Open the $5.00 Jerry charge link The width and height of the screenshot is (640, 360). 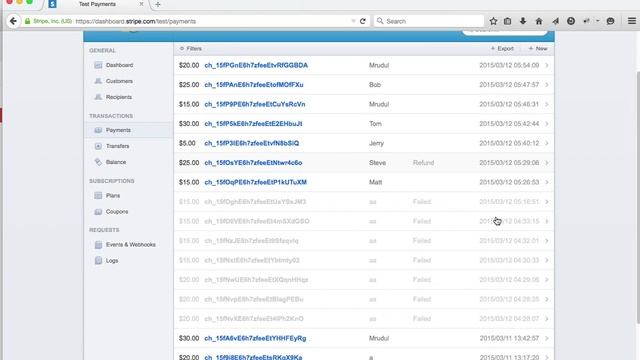point(251,143)
